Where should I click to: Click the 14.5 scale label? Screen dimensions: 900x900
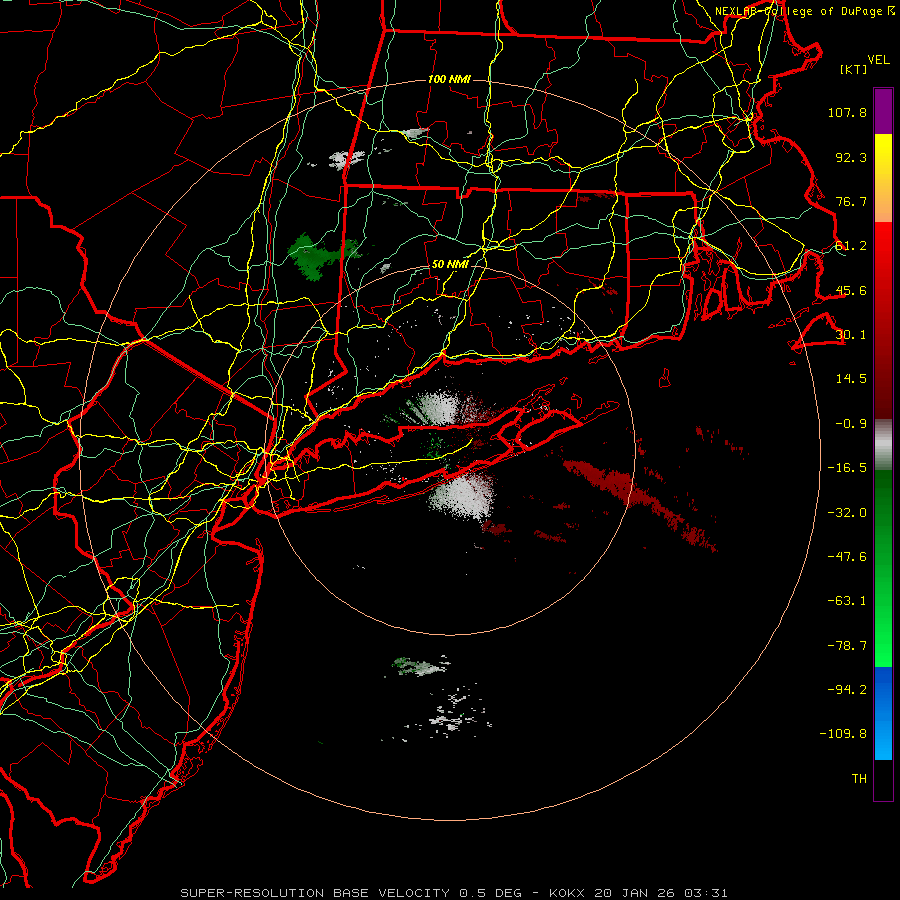click(x=851, y=379)
